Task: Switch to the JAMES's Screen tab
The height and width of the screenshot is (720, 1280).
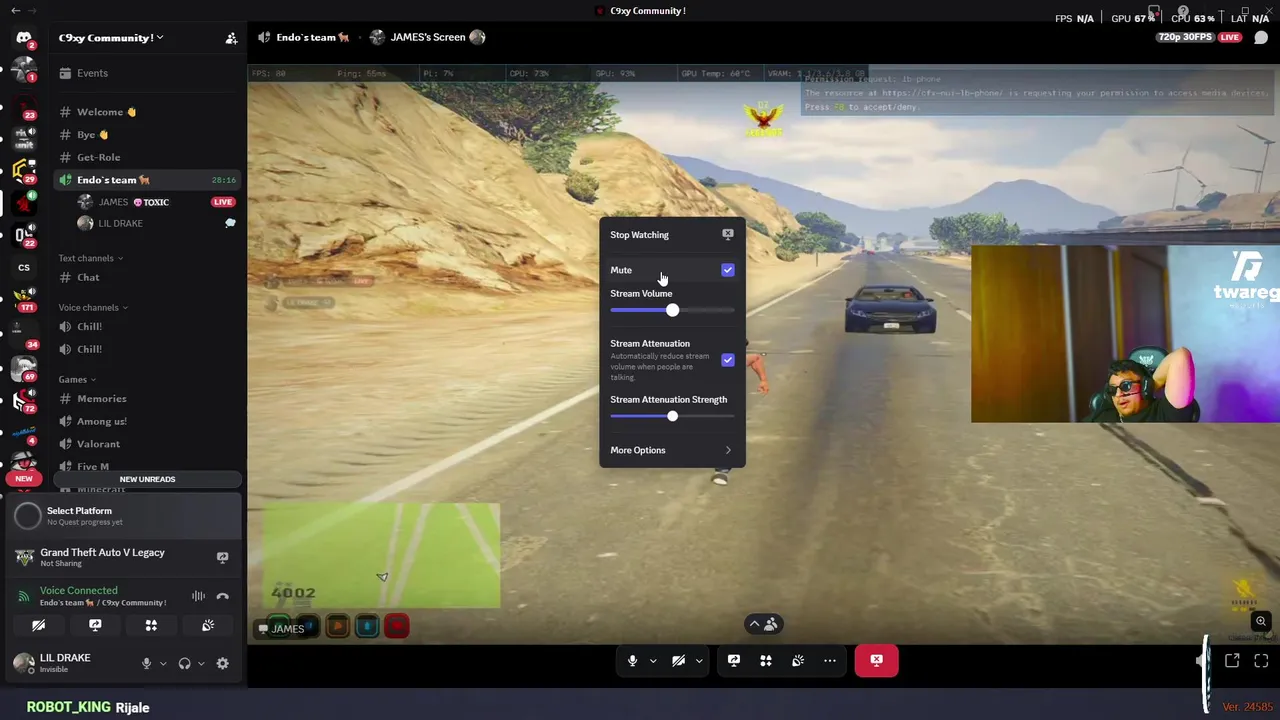Action: (x=427, y=37)
